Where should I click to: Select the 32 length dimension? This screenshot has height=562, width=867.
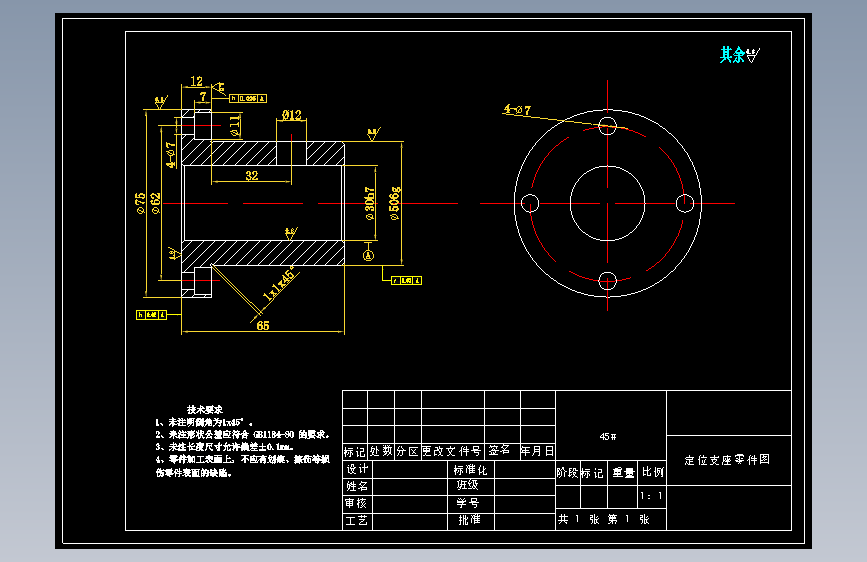(x=252, y=175)
